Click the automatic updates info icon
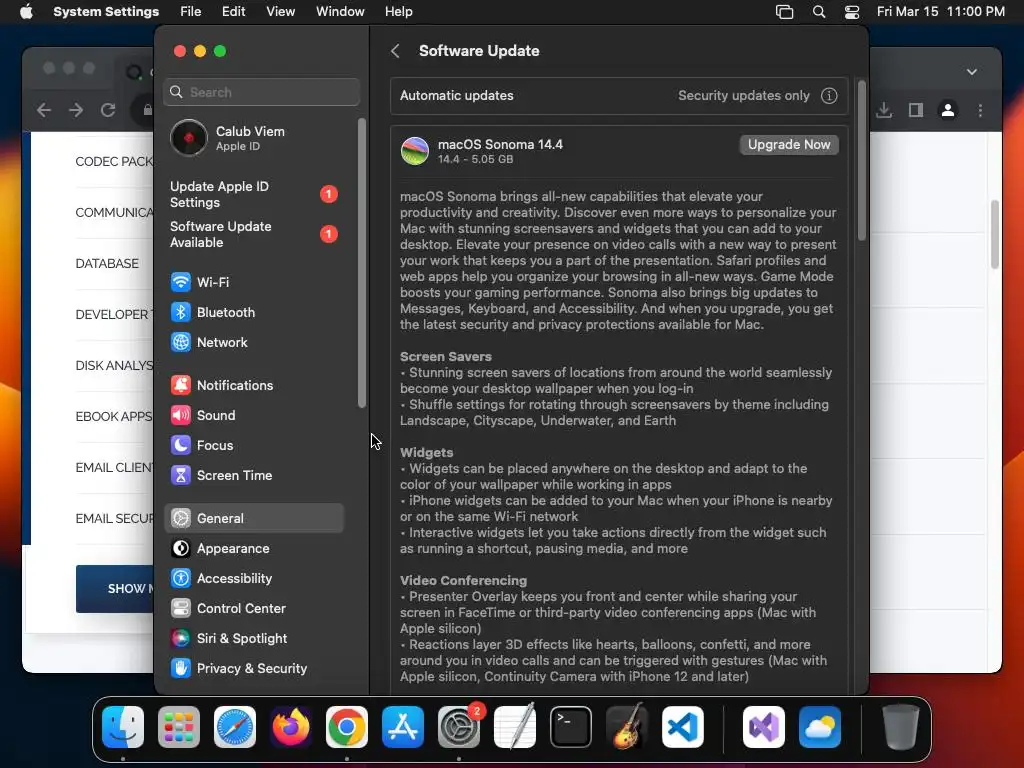 pos(829,96)
